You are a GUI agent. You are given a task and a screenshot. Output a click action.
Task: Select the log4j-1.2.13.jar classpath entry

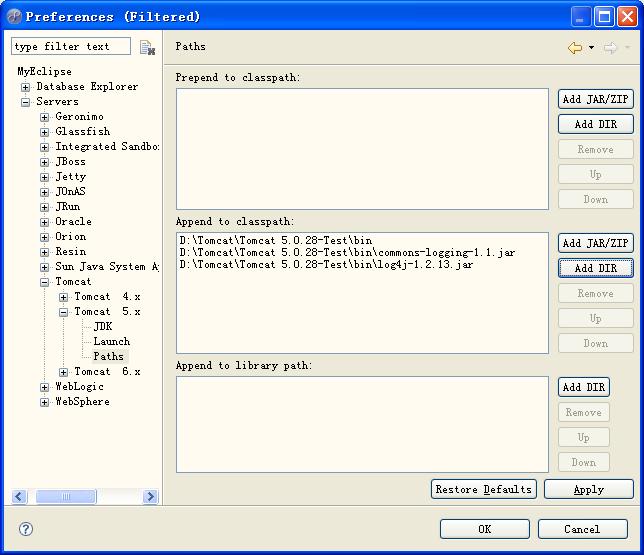326,265
